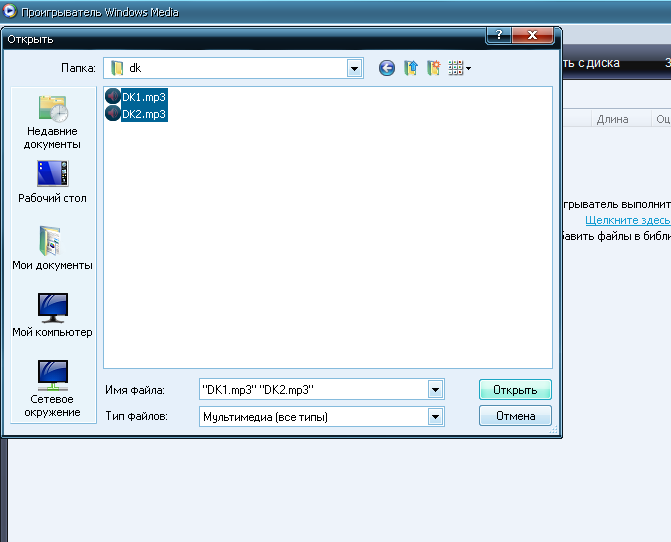Click the help question mark button
671x542 pixels.
499,35
